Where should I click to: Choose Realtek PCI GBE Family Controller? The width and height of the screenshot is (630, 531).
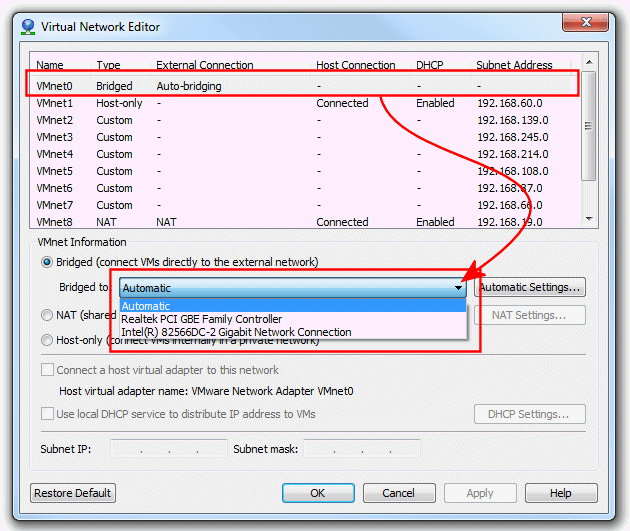click(293, 319)
